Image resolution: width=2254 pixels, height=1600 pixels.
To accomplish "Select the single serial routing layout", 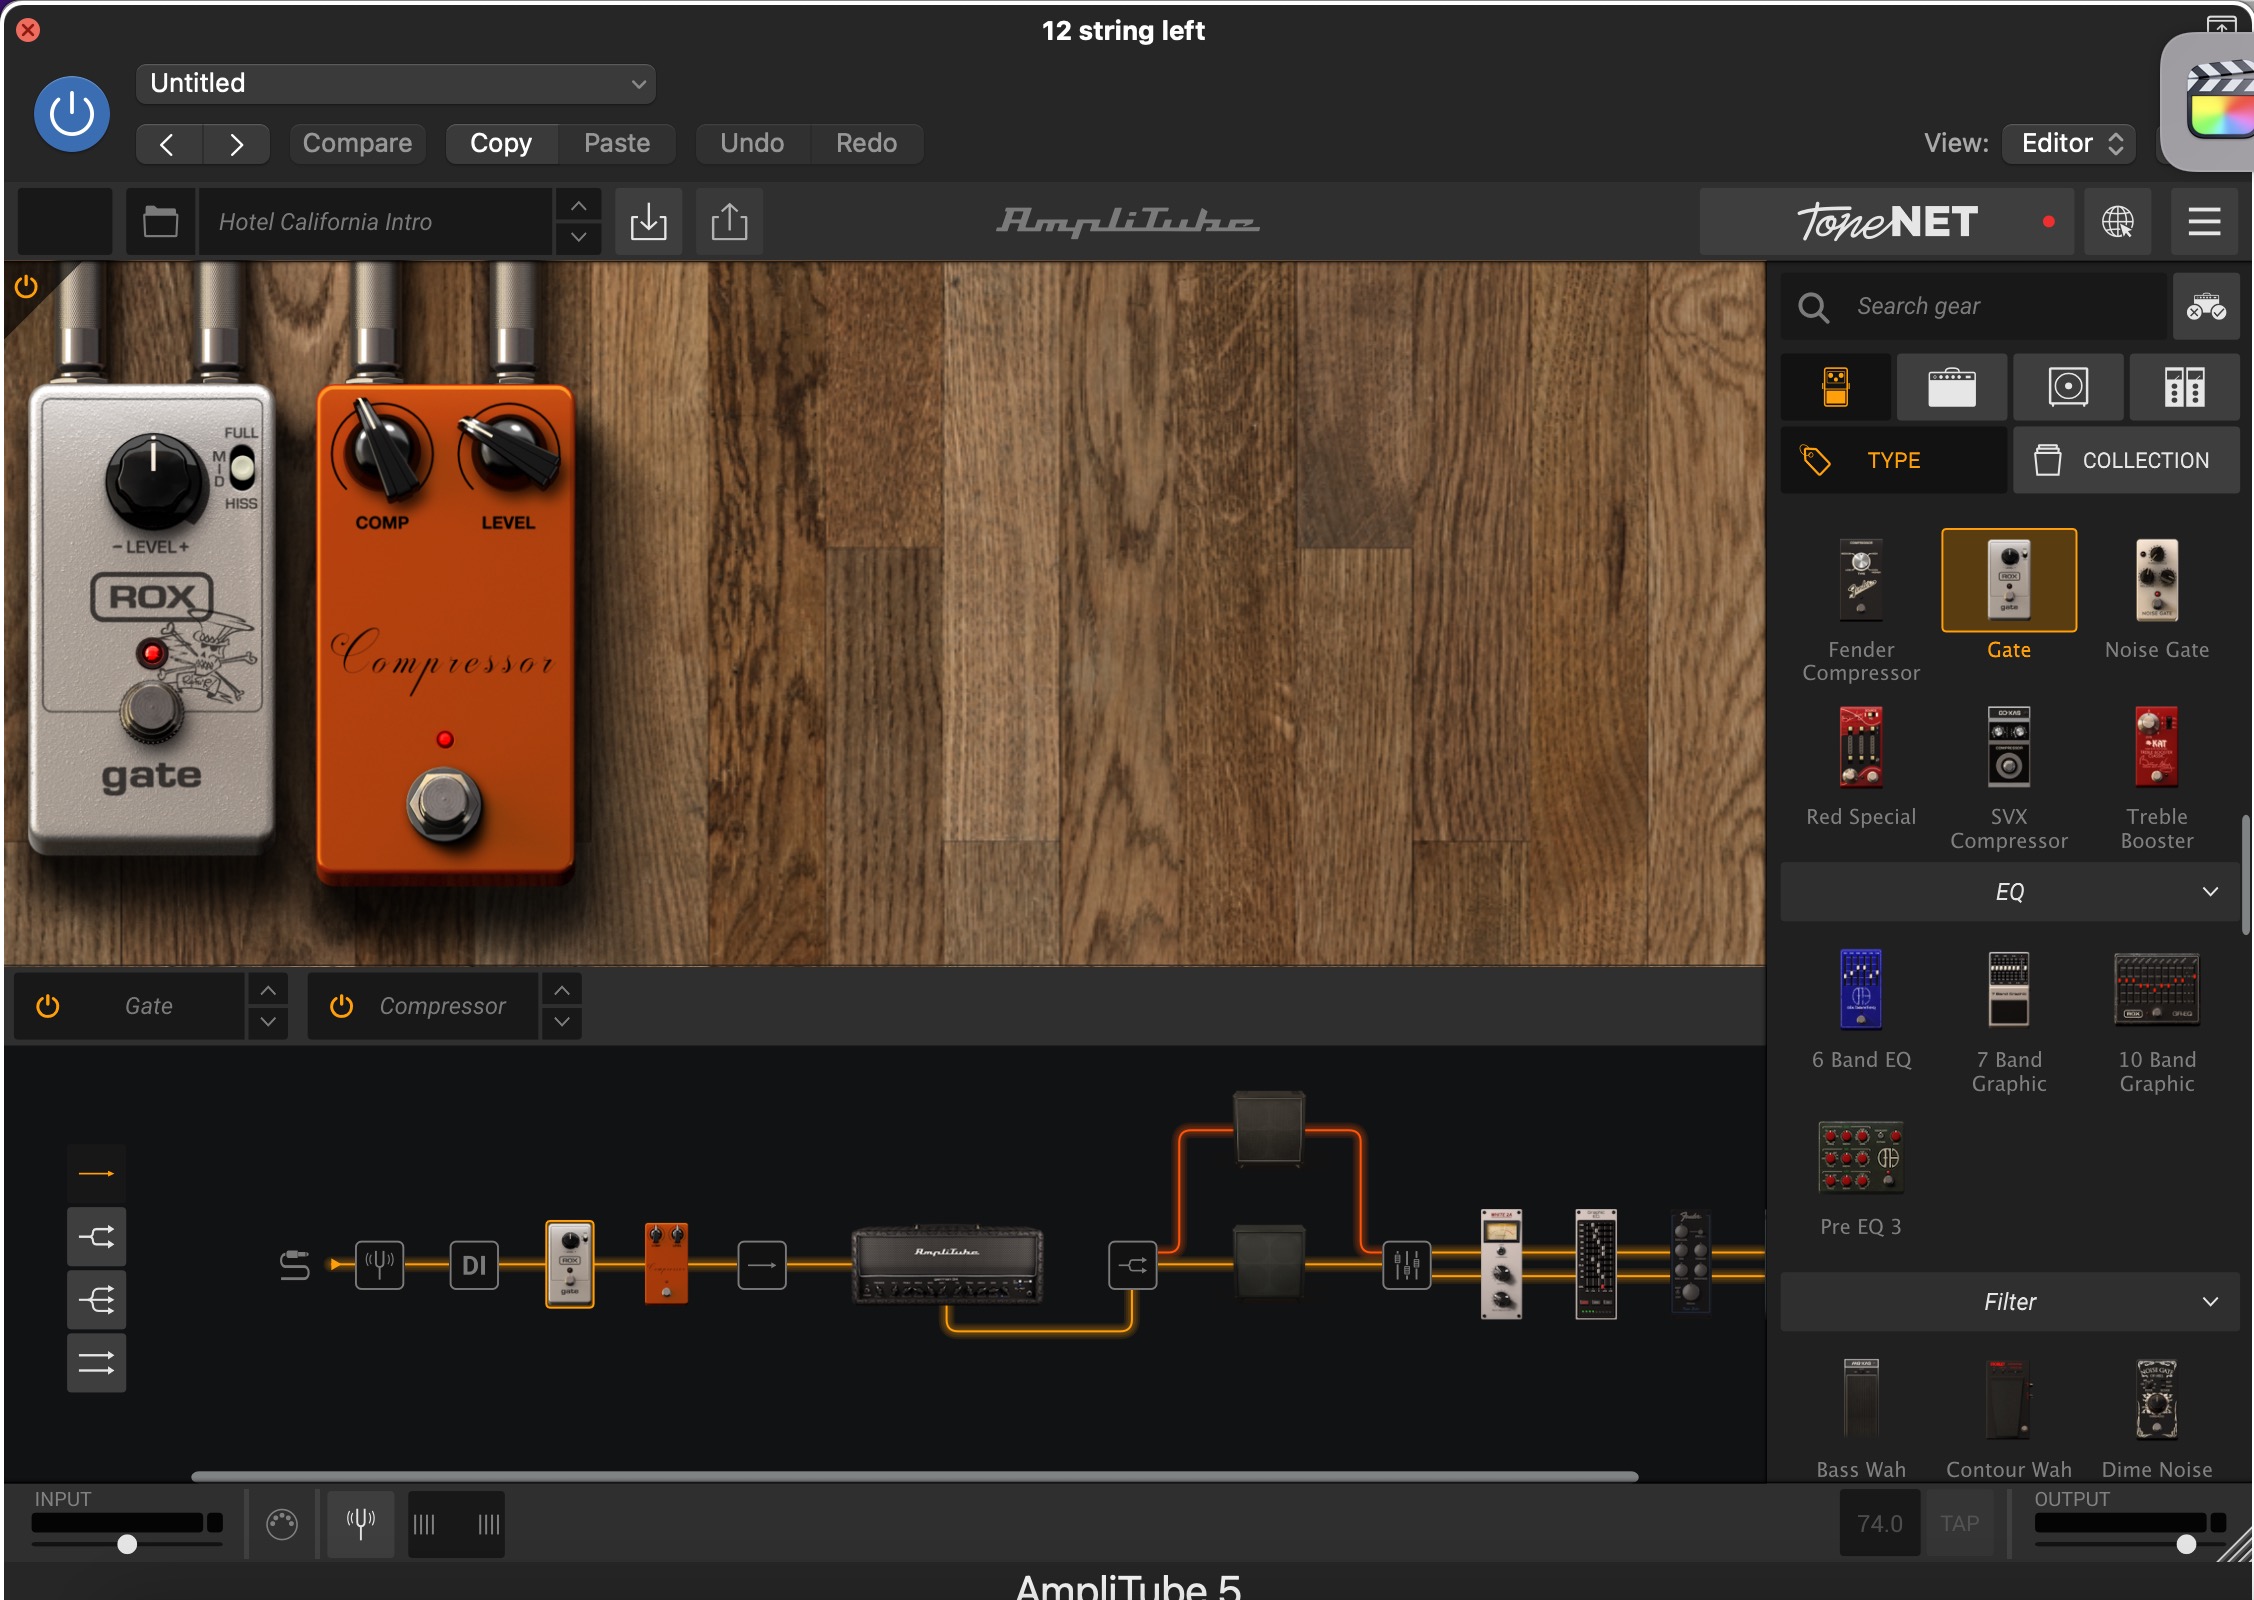I will (96, 1173).
